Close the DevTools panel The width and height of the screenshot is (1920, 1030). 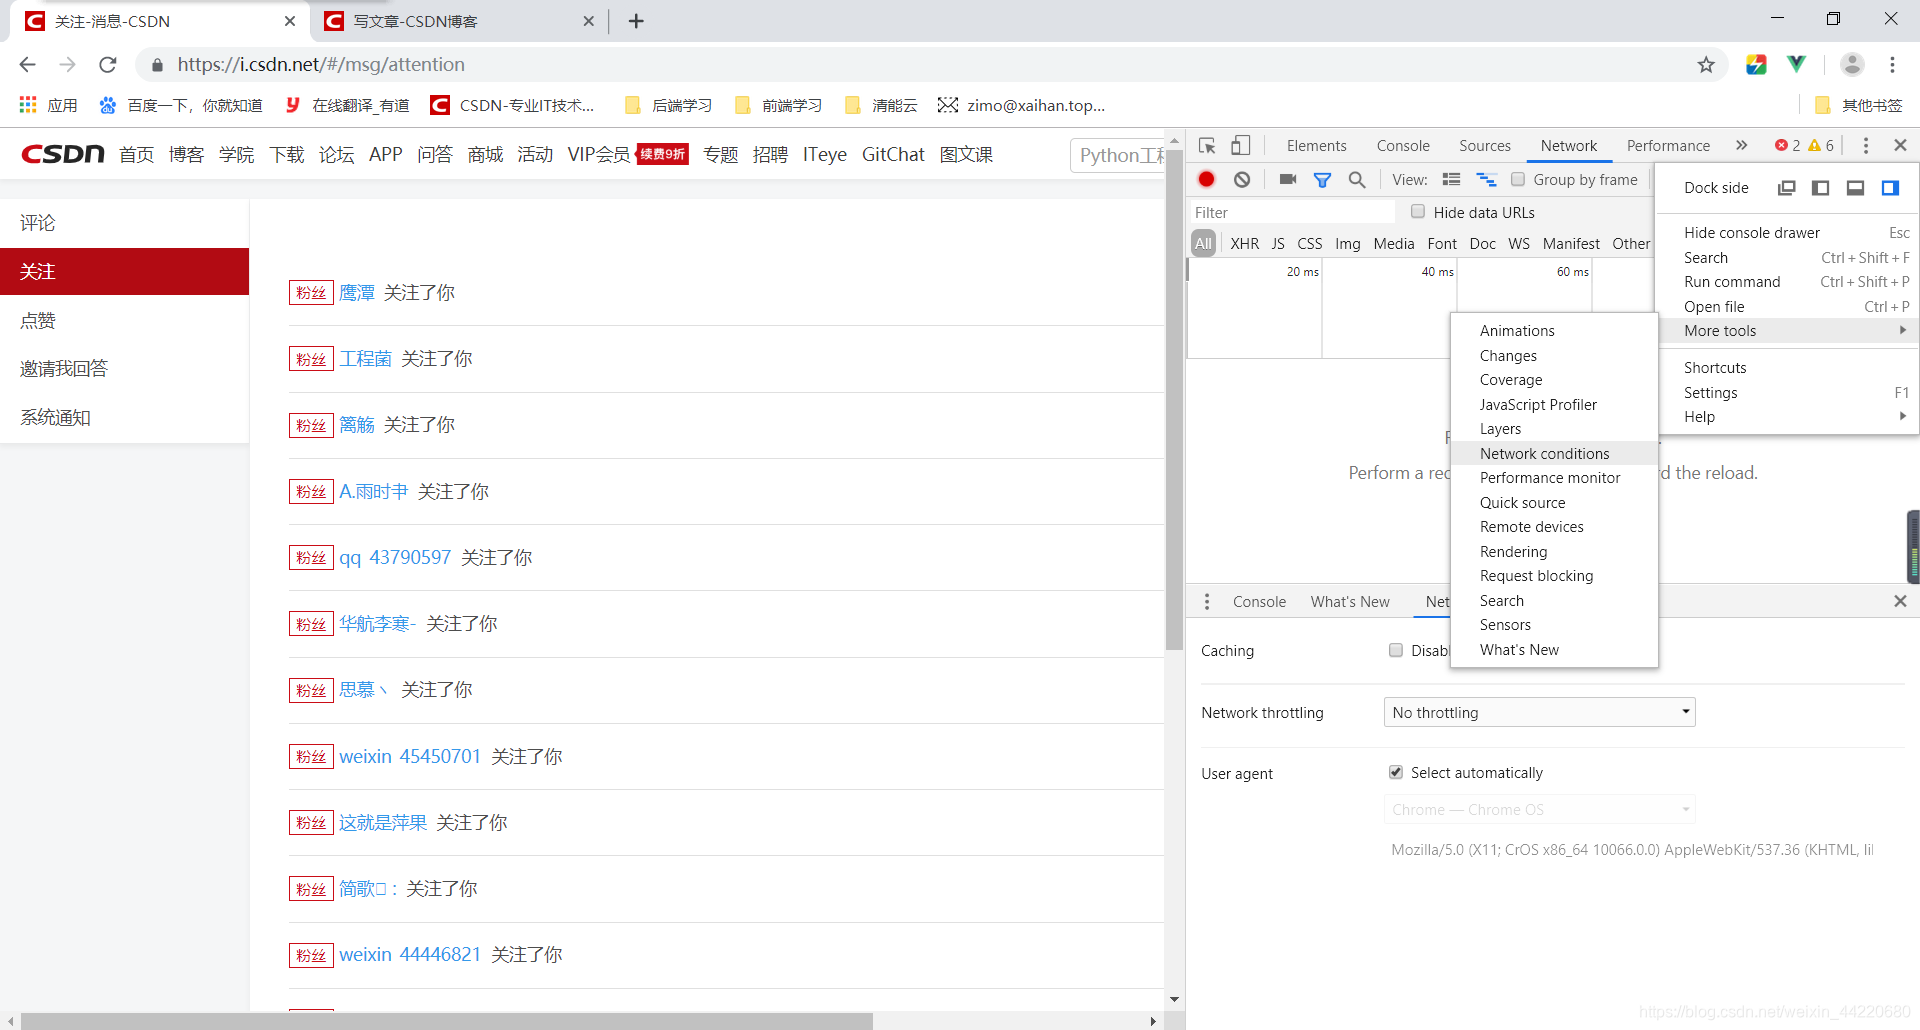pos(1901,146)
